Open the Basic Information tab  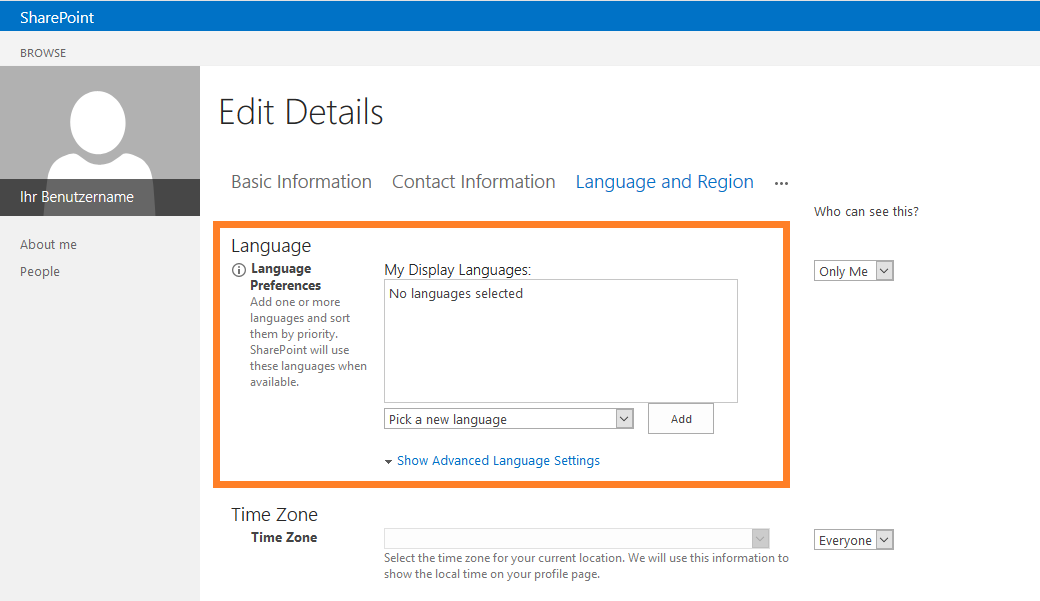tap(301, 182)
